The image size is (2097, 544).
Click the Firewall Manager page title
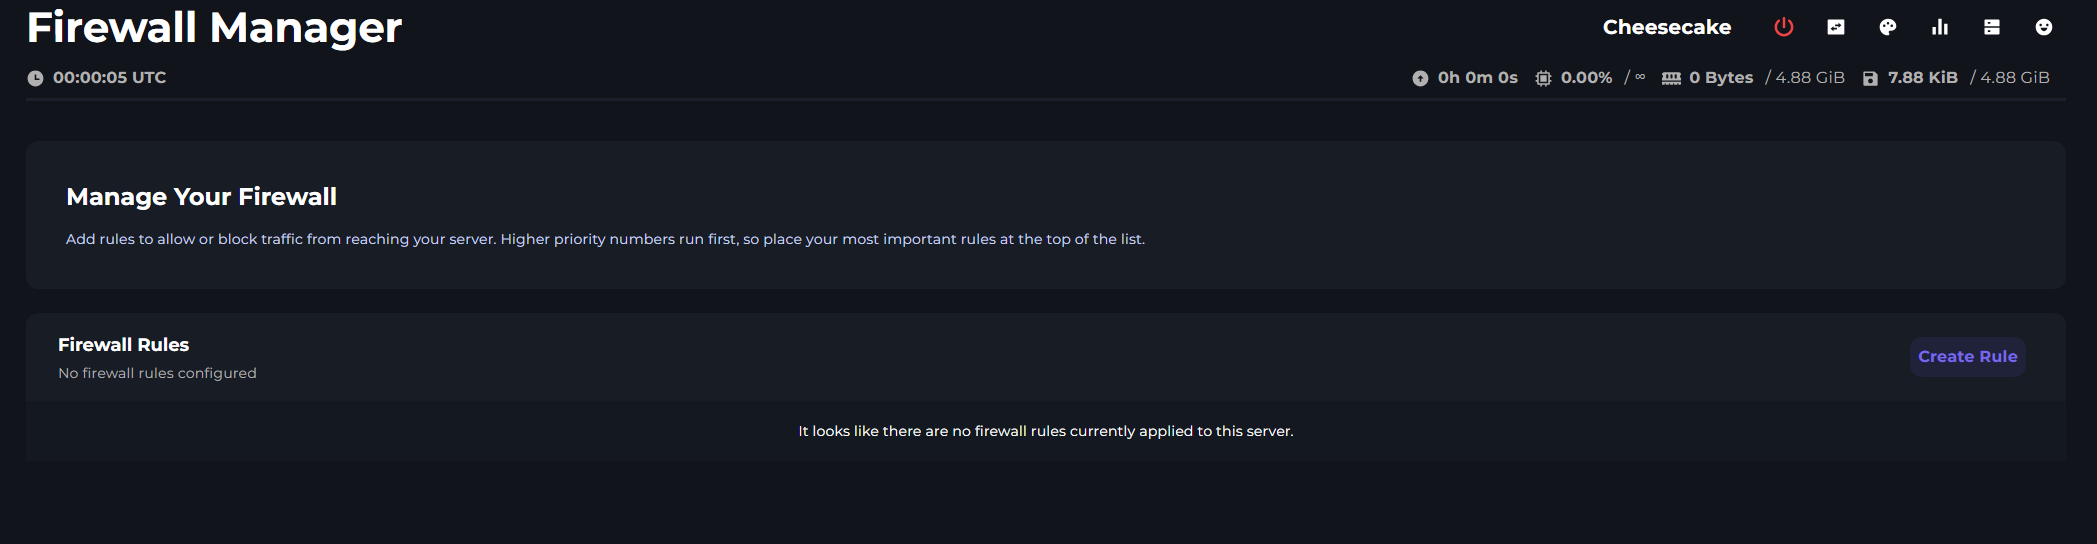(x=214, y=27)
